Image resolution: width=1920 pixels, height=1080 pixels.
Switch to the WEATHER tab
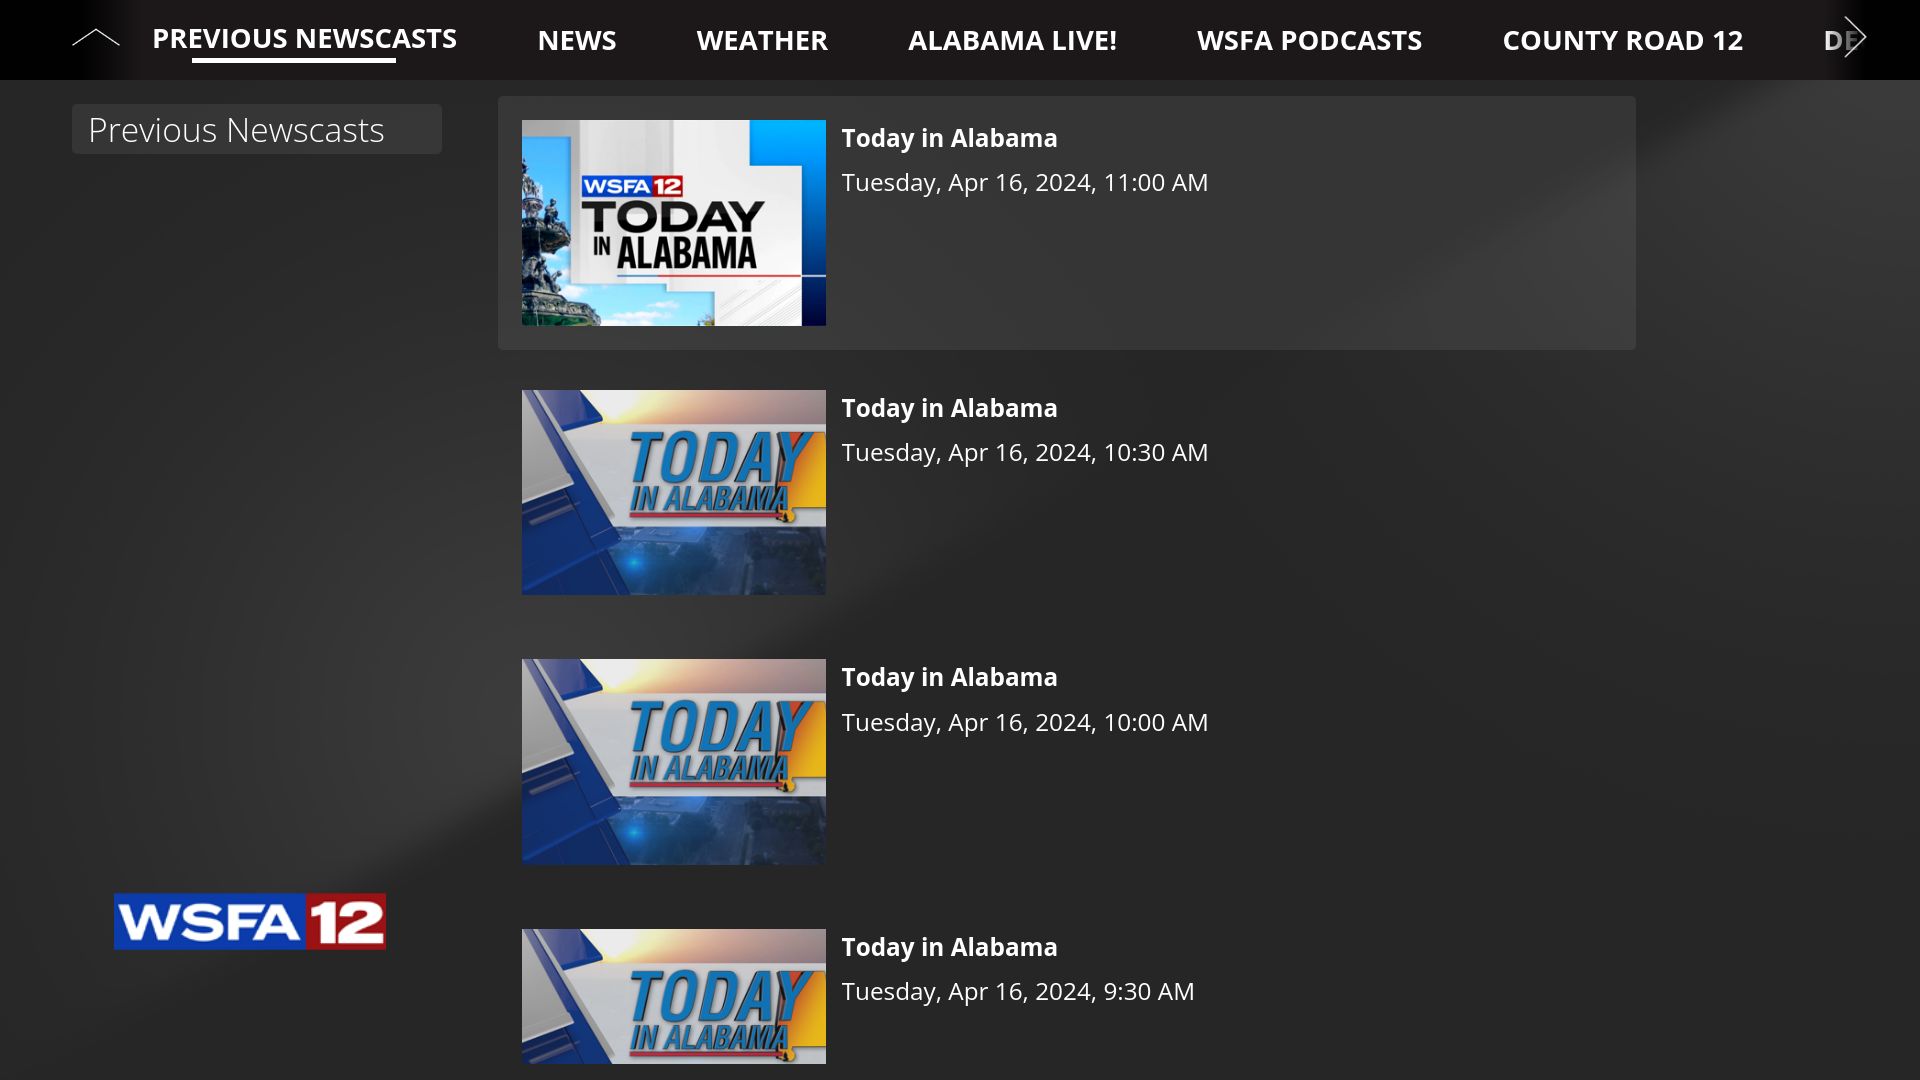[762, 40]
